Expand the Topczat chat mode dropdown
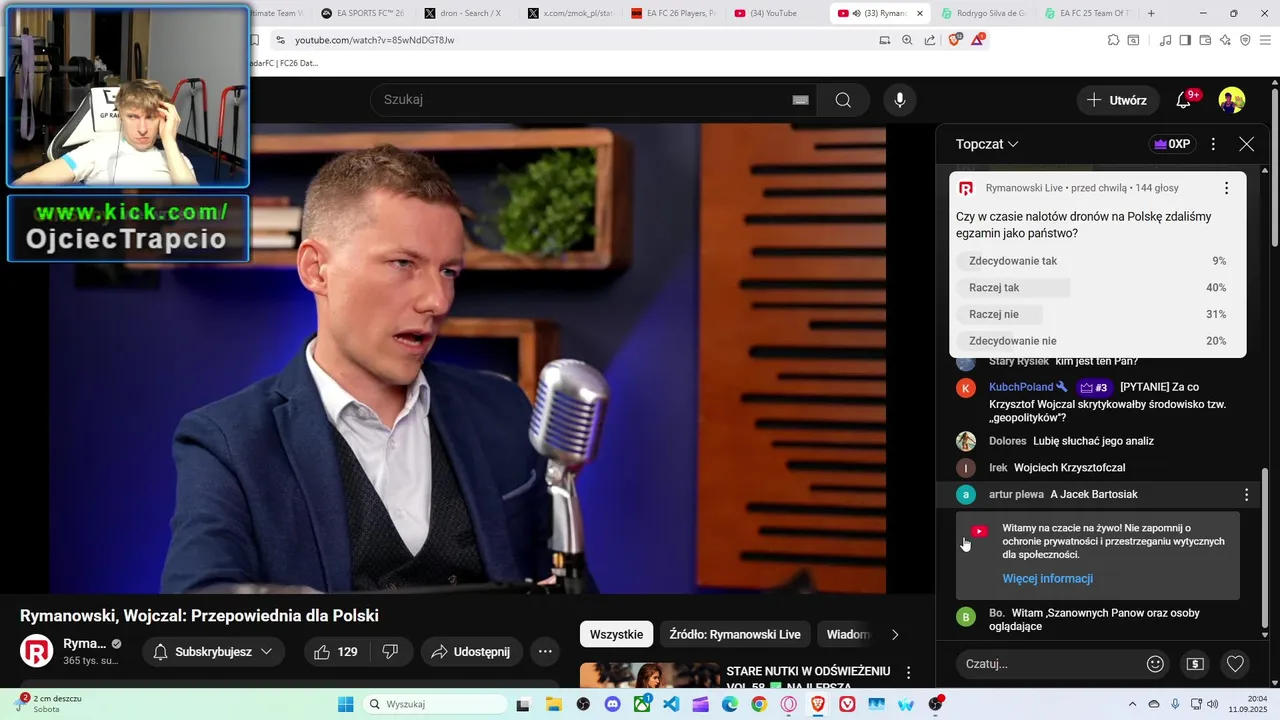1280x720 pixels. tap(987, 144)
